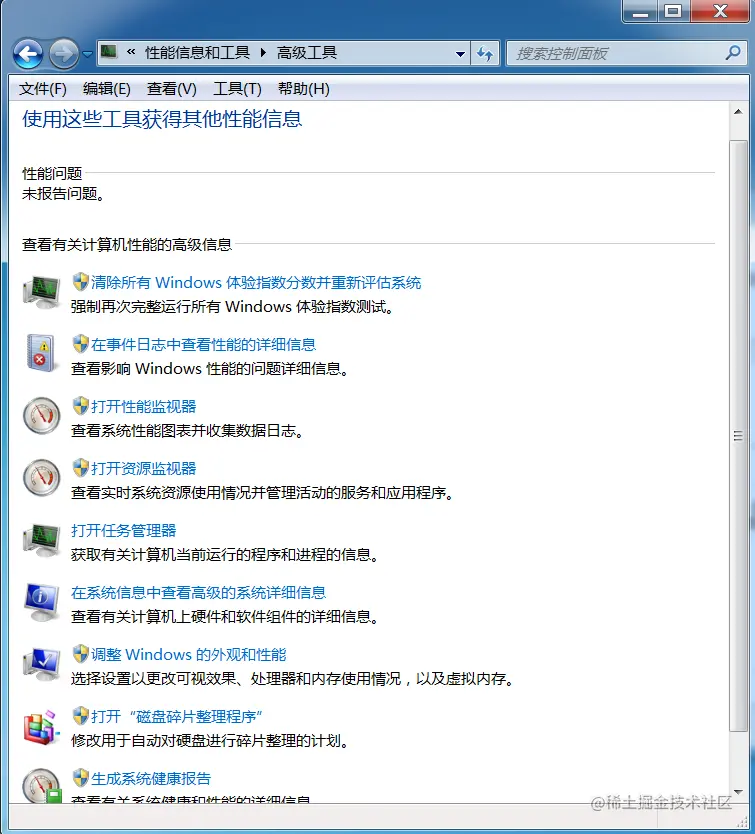Click the control panel icon in address bar
Screen dimensions: 755x834
109,52
